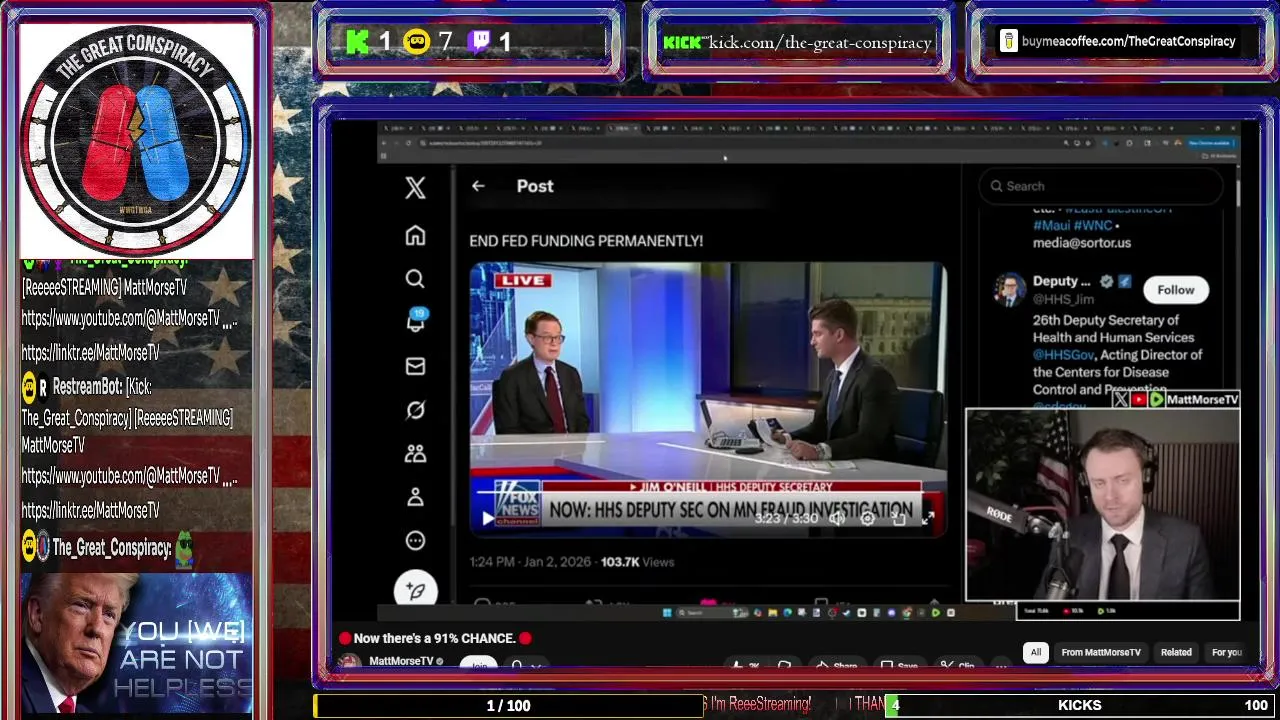Click the Fox News video thumbnail
The width and height of the screenshot is (1280, 720).
708,400
